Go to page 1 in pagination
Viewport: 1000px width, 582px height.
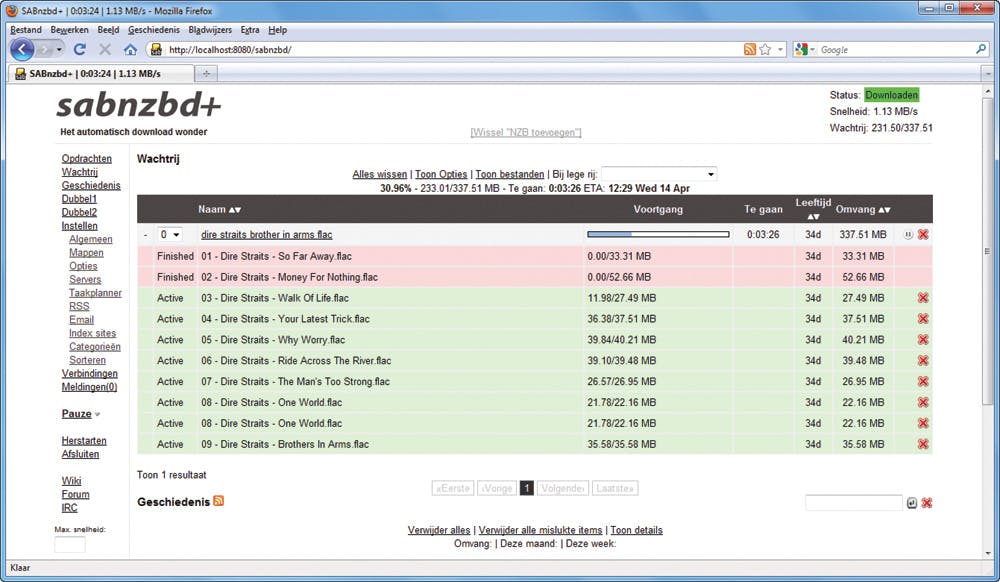527,488
